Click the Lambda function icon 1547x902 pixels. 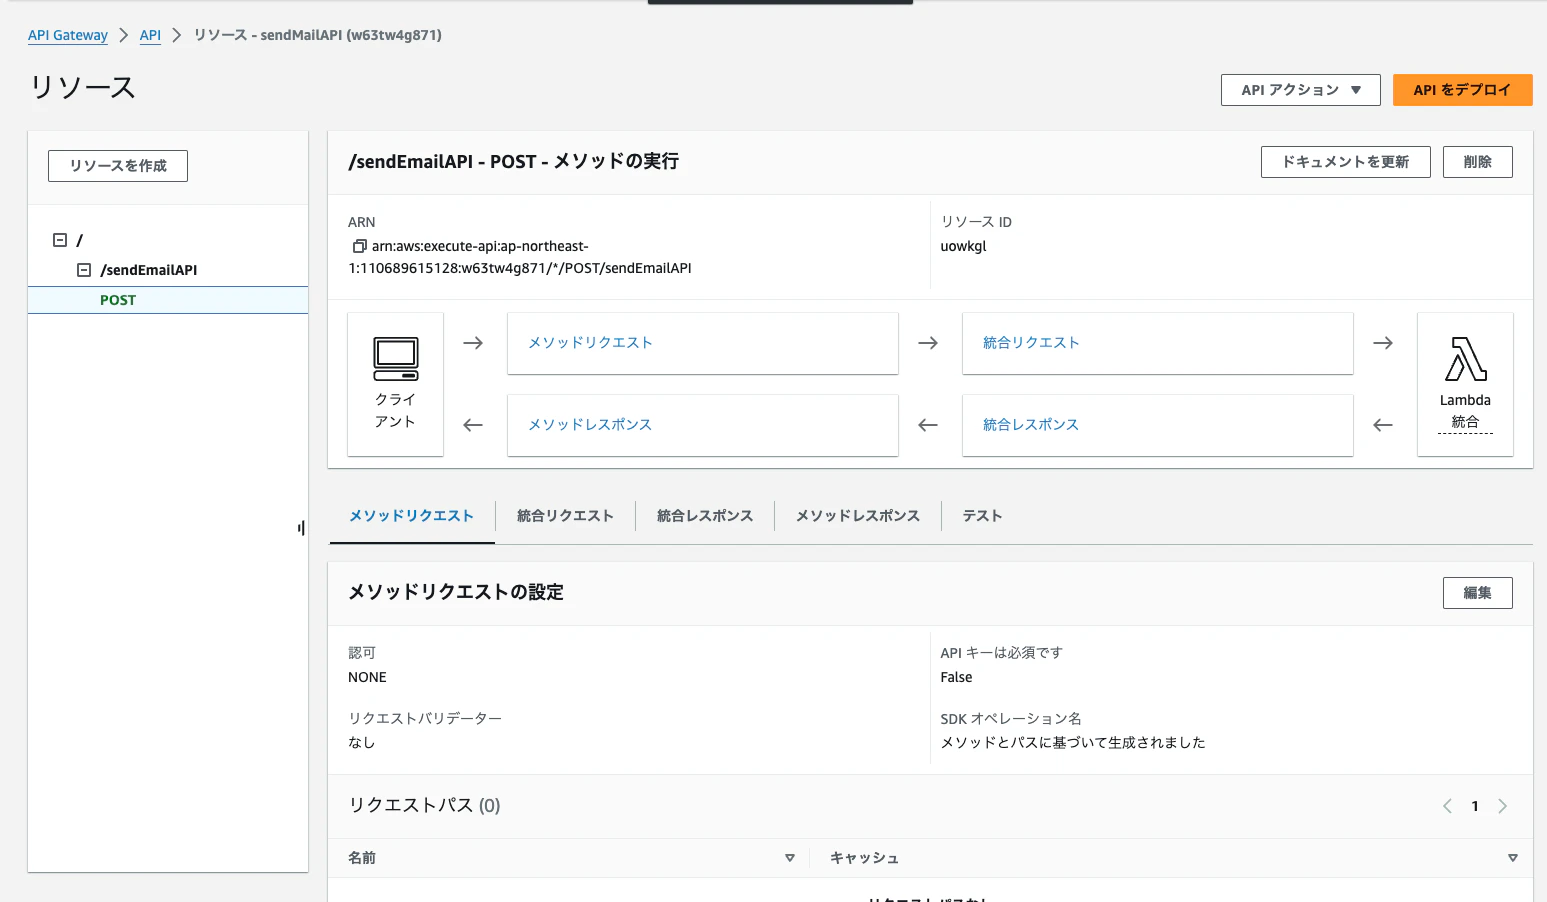coord(1465,359)
